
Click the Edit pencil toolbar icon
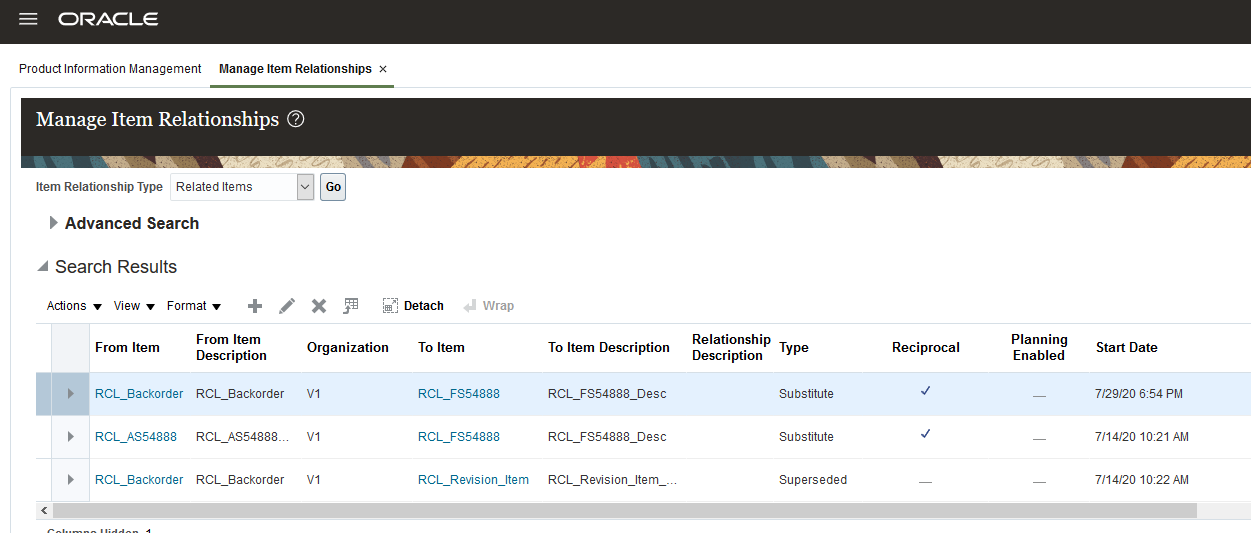pos(287,306)
